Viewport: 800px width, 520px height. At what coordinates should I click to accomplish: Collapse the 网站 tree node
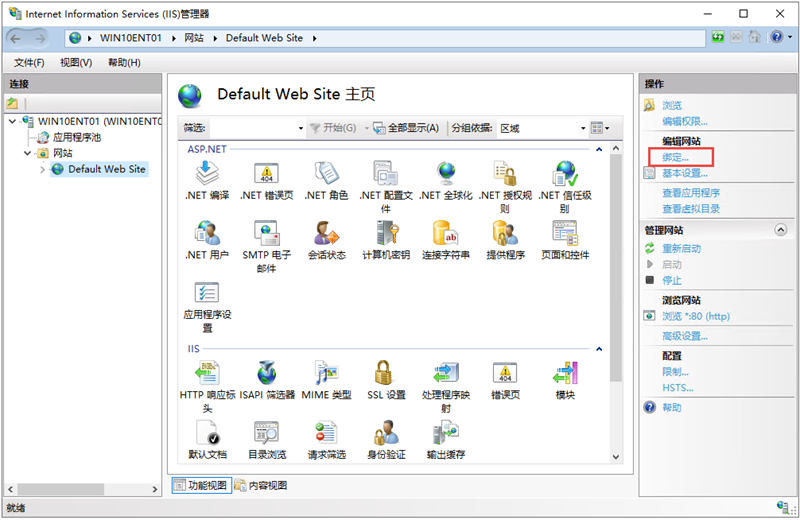[28, 153]
